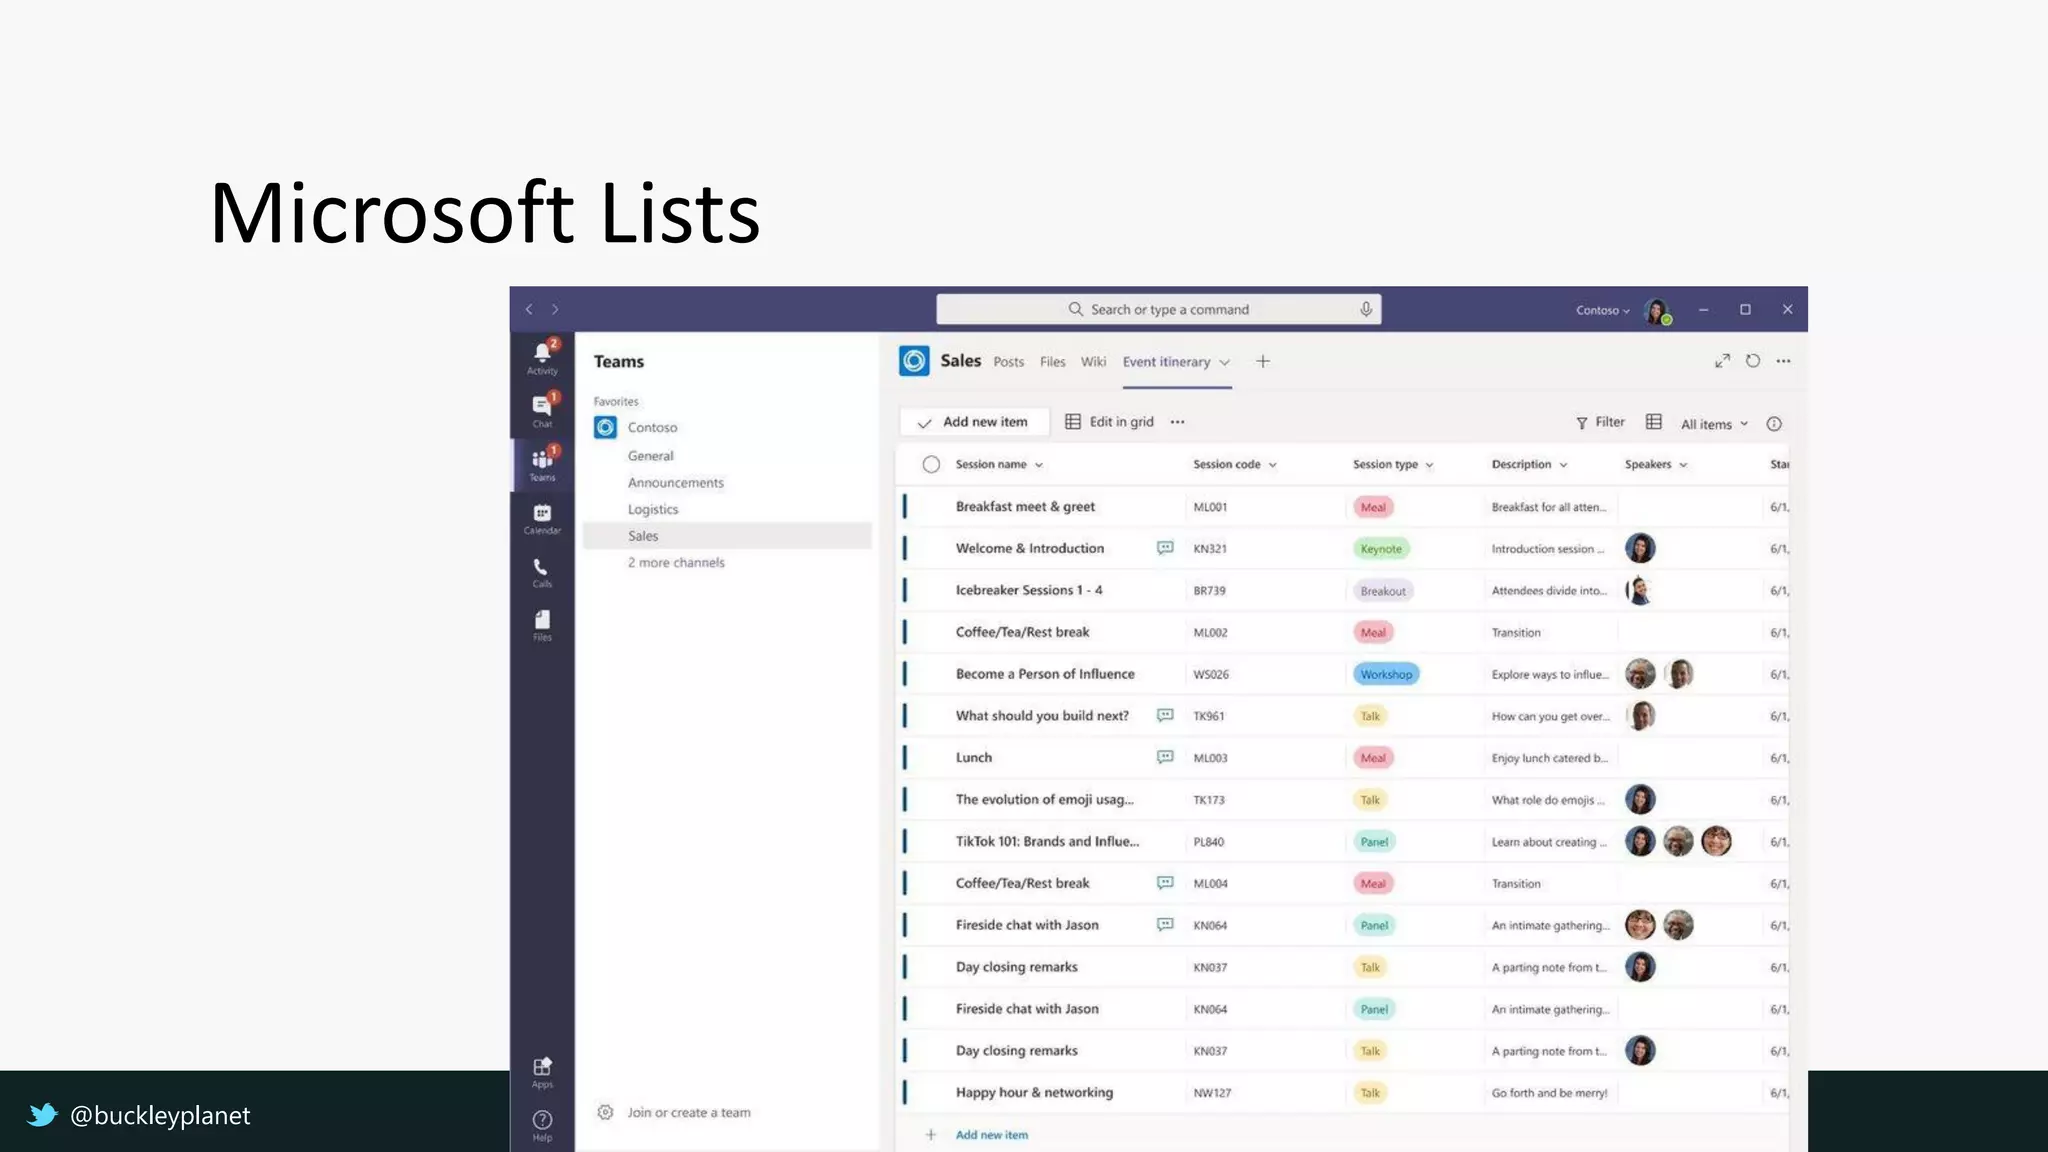Open Files in the sidebar
The width and height of the screenshot is (2048, 1152).
[542, 625]
